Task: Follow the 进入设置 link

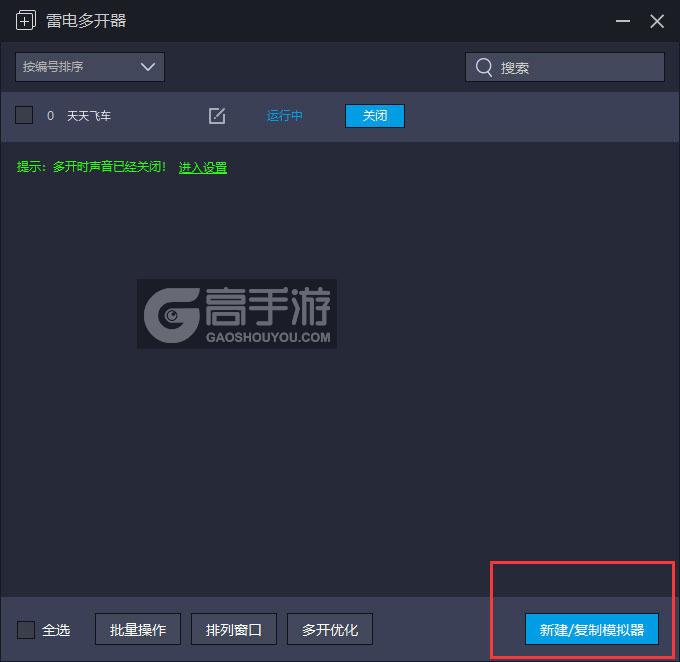Action: (203, 167)
